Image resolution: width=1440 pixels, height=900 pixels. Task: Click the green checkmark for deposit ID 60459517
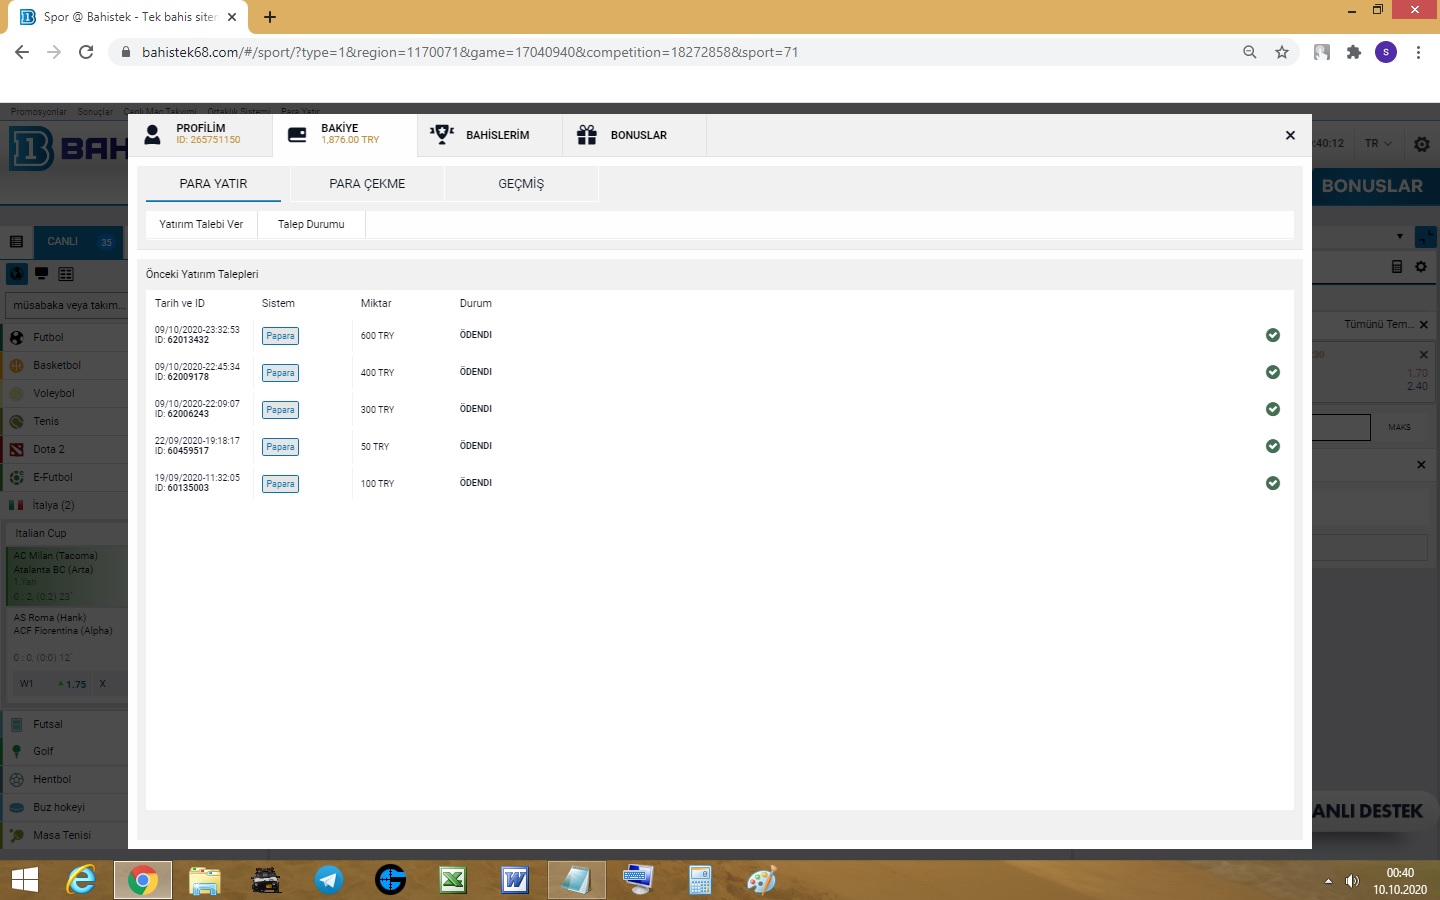tap(1273, 446)
